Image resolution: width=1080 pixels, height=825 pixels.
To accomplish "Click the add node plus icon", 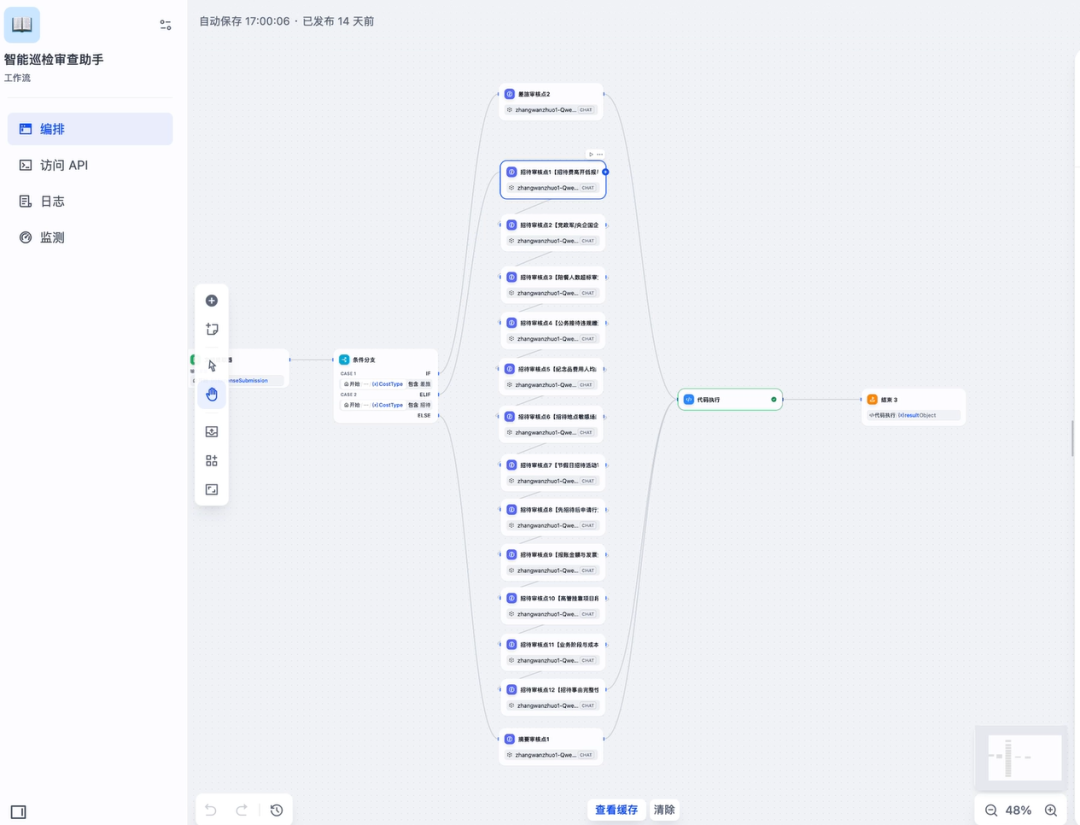I will click(211, 301).
